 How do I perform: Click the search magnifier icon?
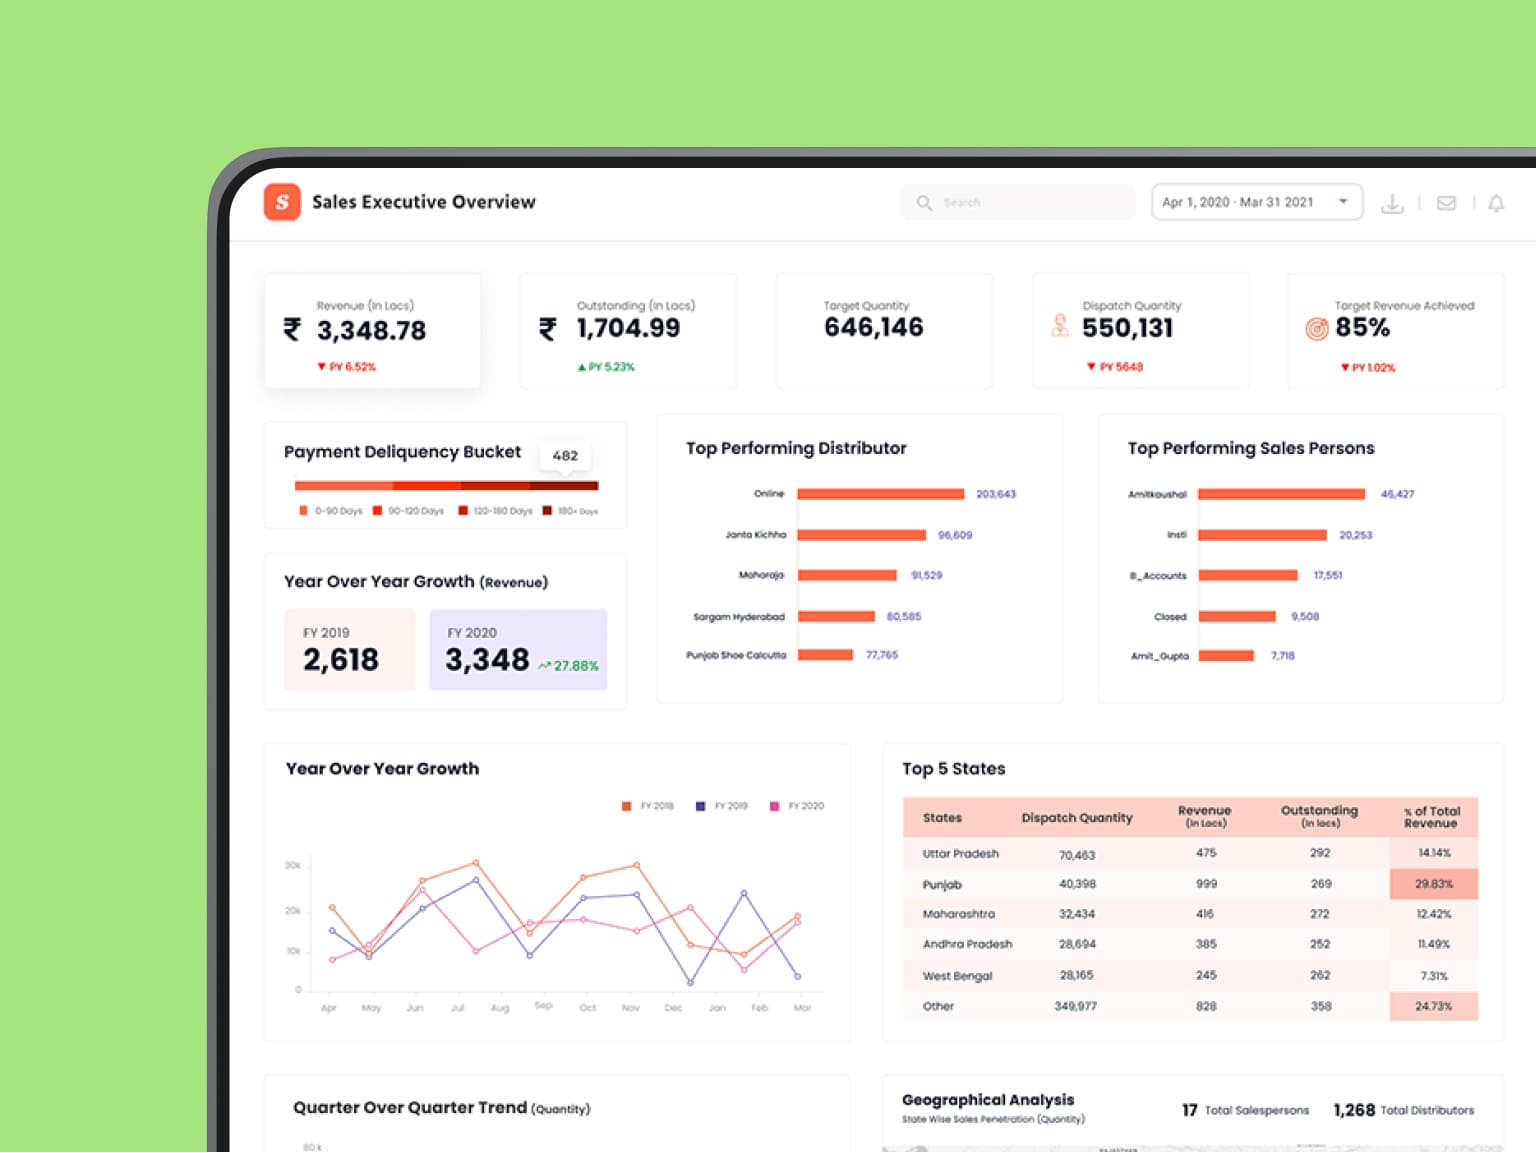point(924,203)
